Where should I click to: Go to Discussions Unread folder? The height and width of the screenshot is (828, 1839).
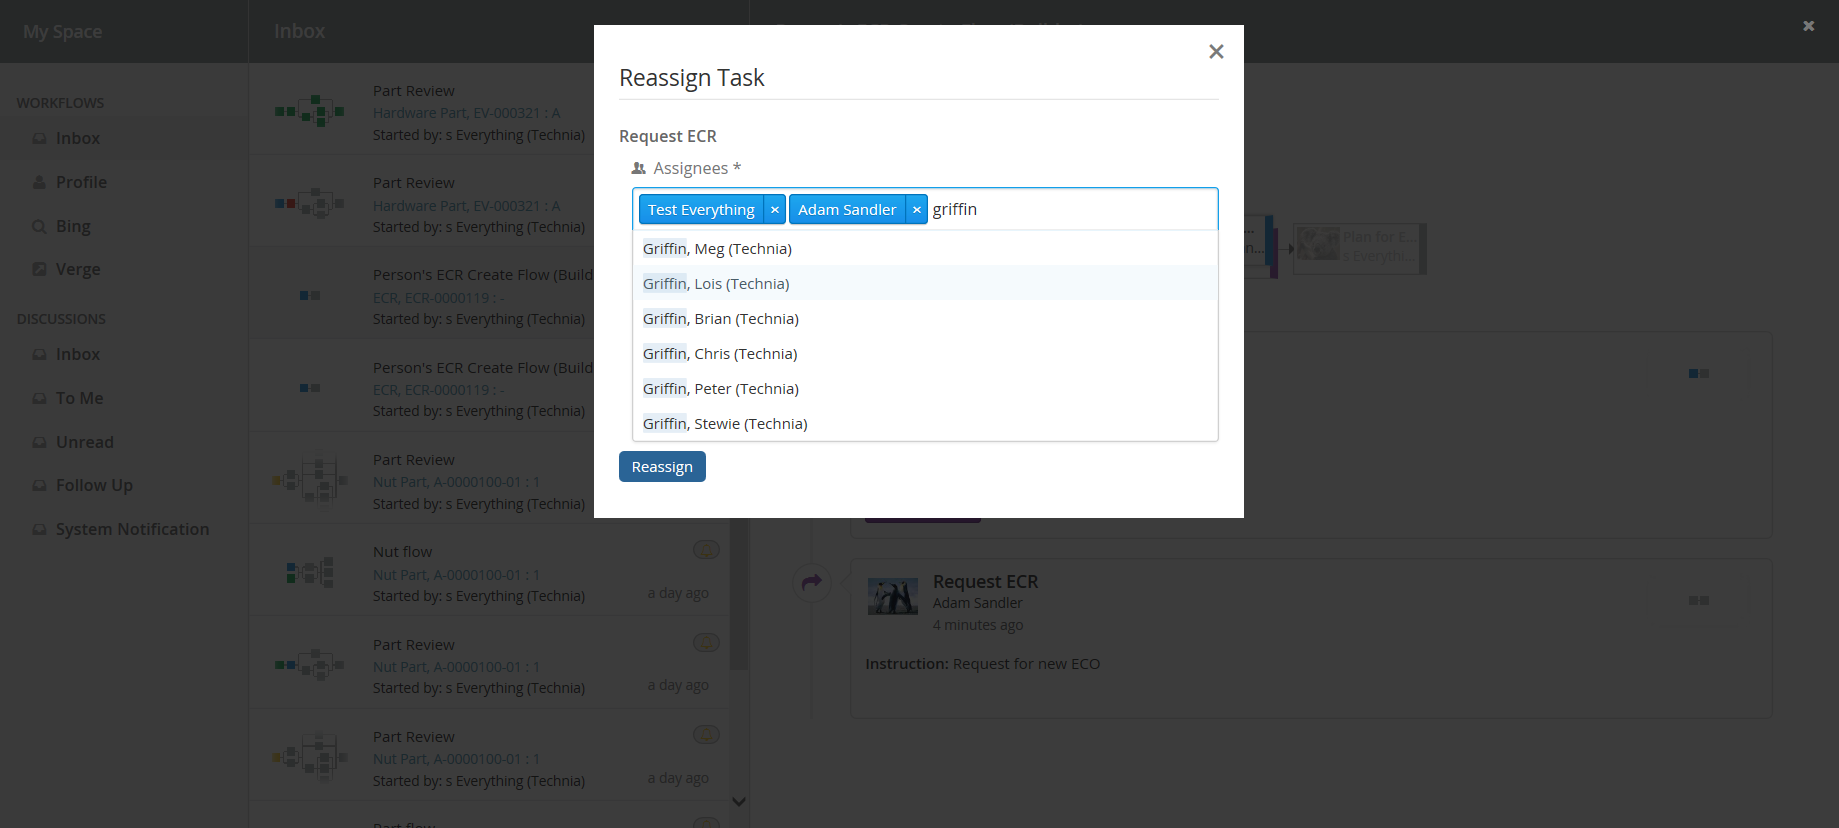84,442
